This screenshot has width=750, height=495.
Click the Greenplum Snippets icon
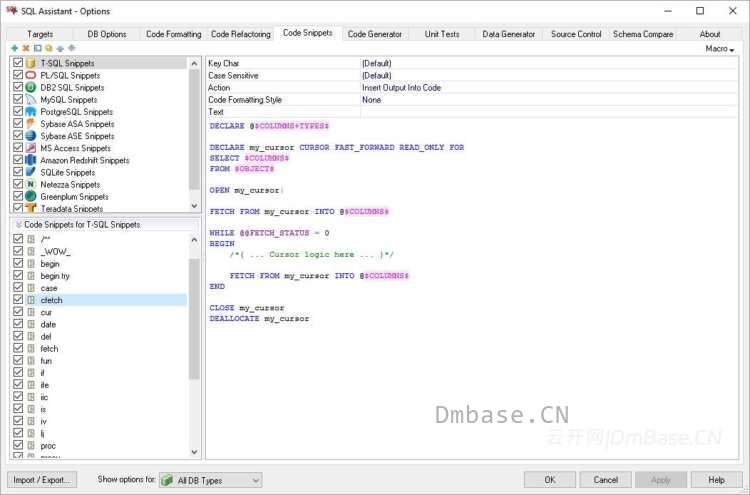pyautogui.click(x=31, y=197)
